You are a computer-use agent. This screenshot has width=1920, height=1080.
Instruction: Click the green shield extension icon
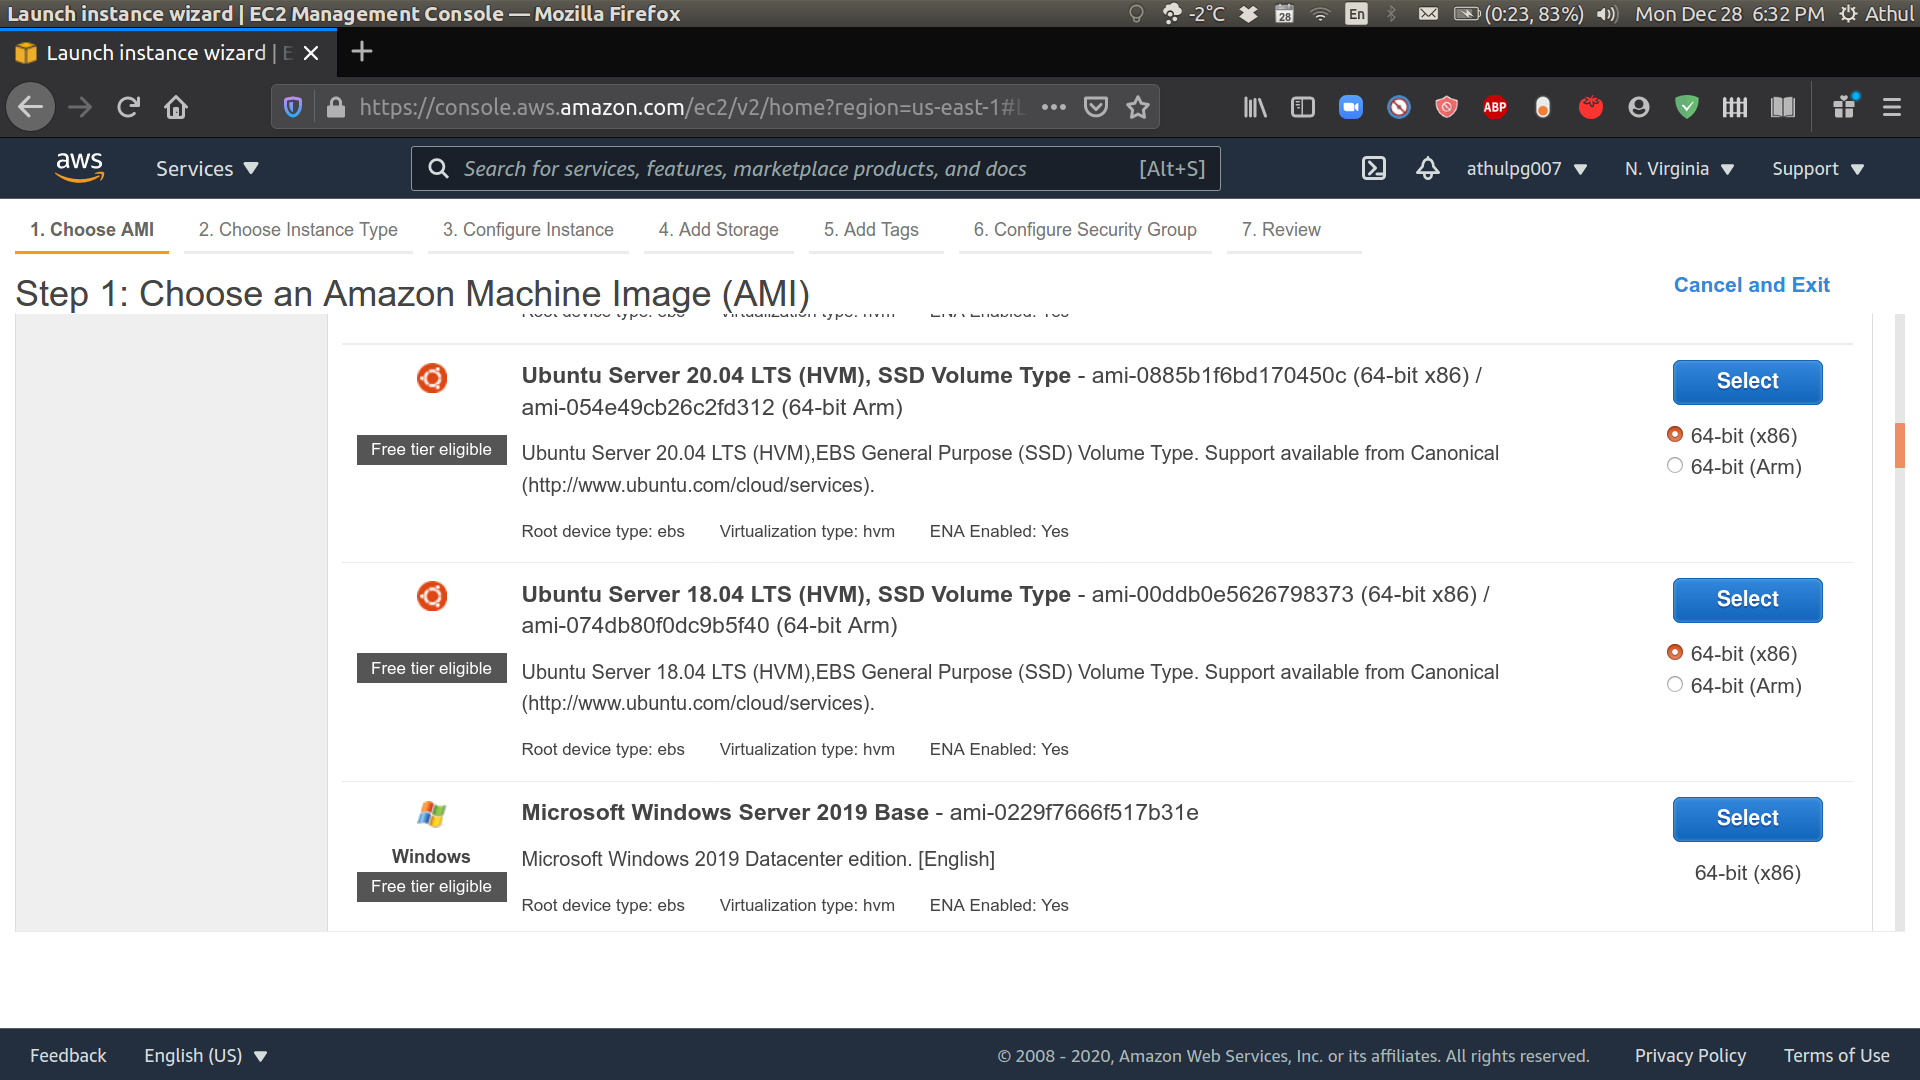(x=1687, y=107)
